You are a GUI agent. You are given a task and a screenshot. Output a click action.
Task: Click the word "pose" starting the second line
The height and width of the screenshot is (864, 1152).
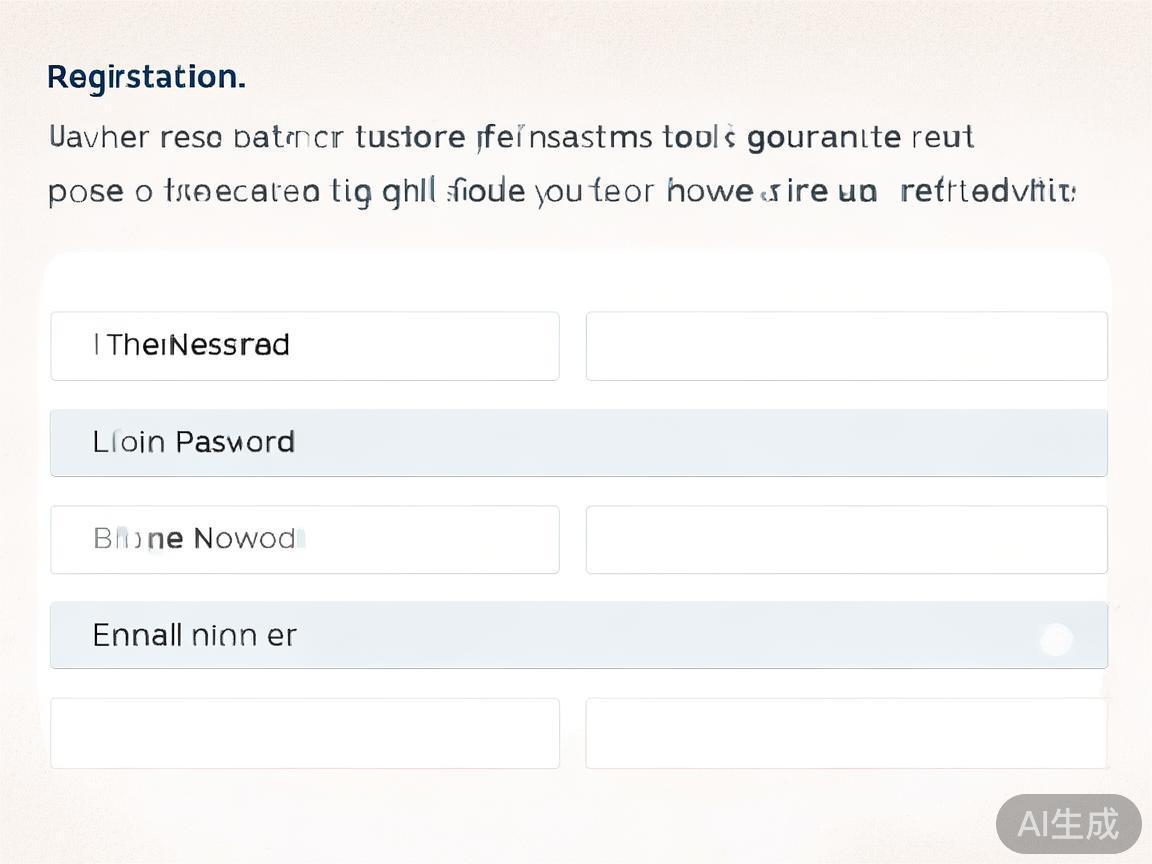point(86,191)
